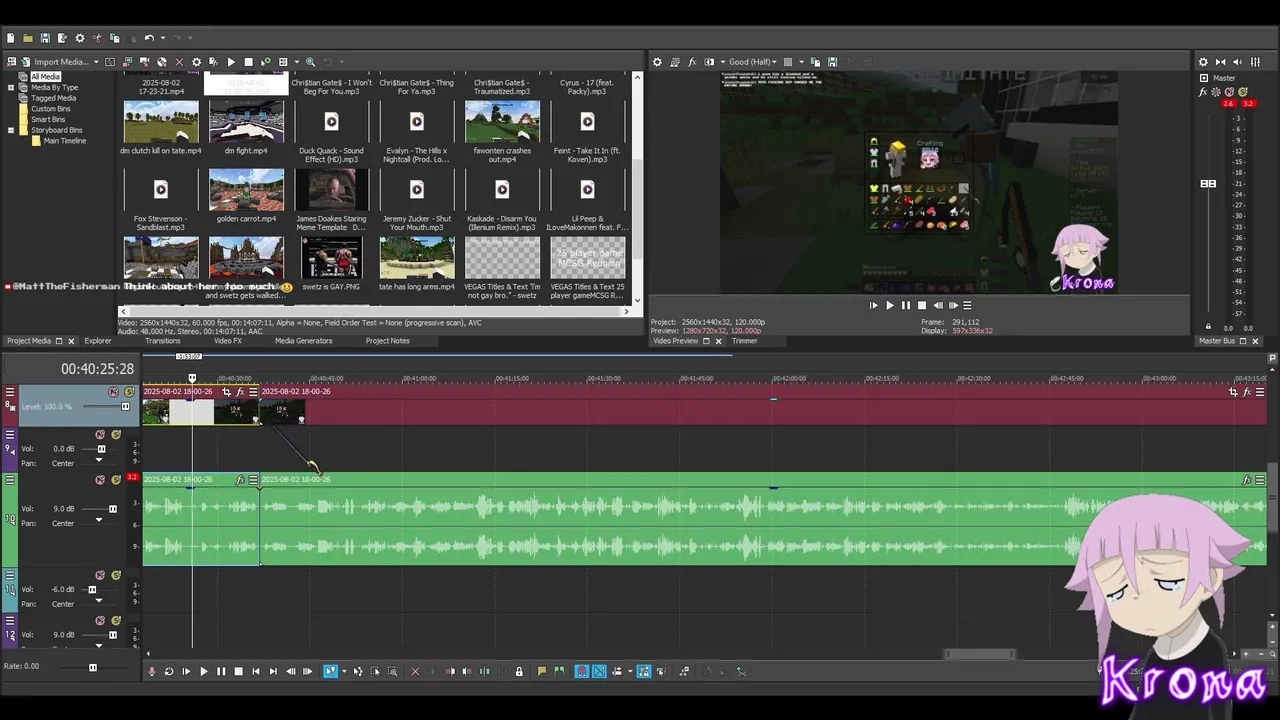Click the Undo arrow
The image size is (1280, 720).
tap(148, 38)
